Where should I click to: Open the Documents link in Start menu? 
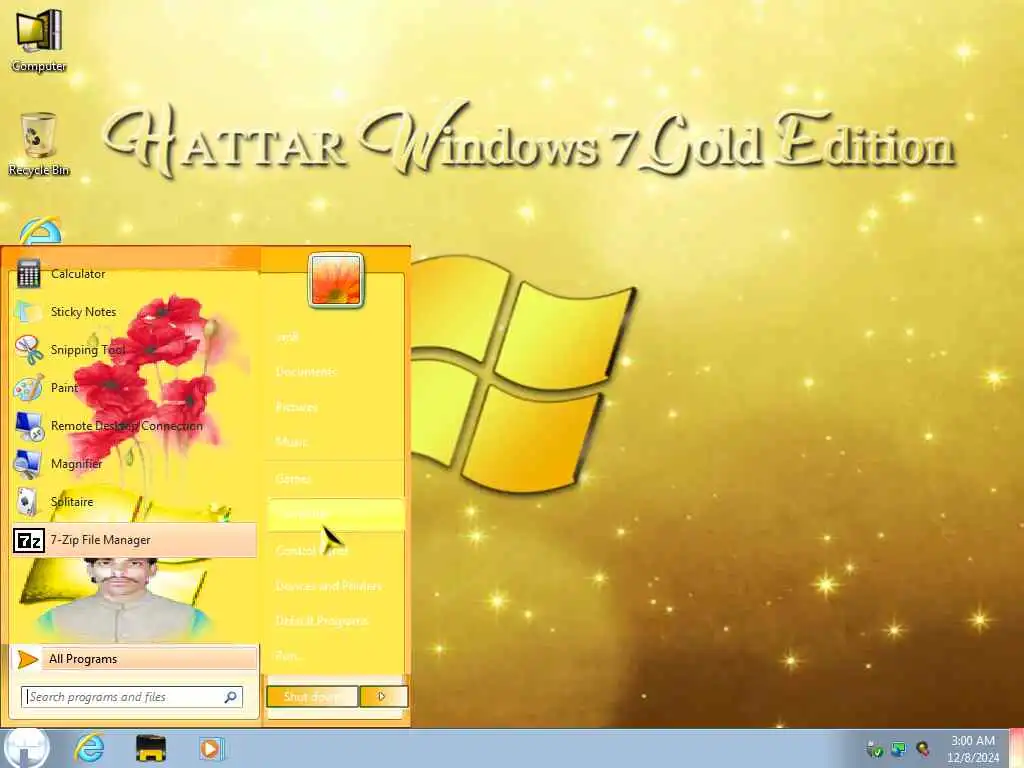coord(306,372)
